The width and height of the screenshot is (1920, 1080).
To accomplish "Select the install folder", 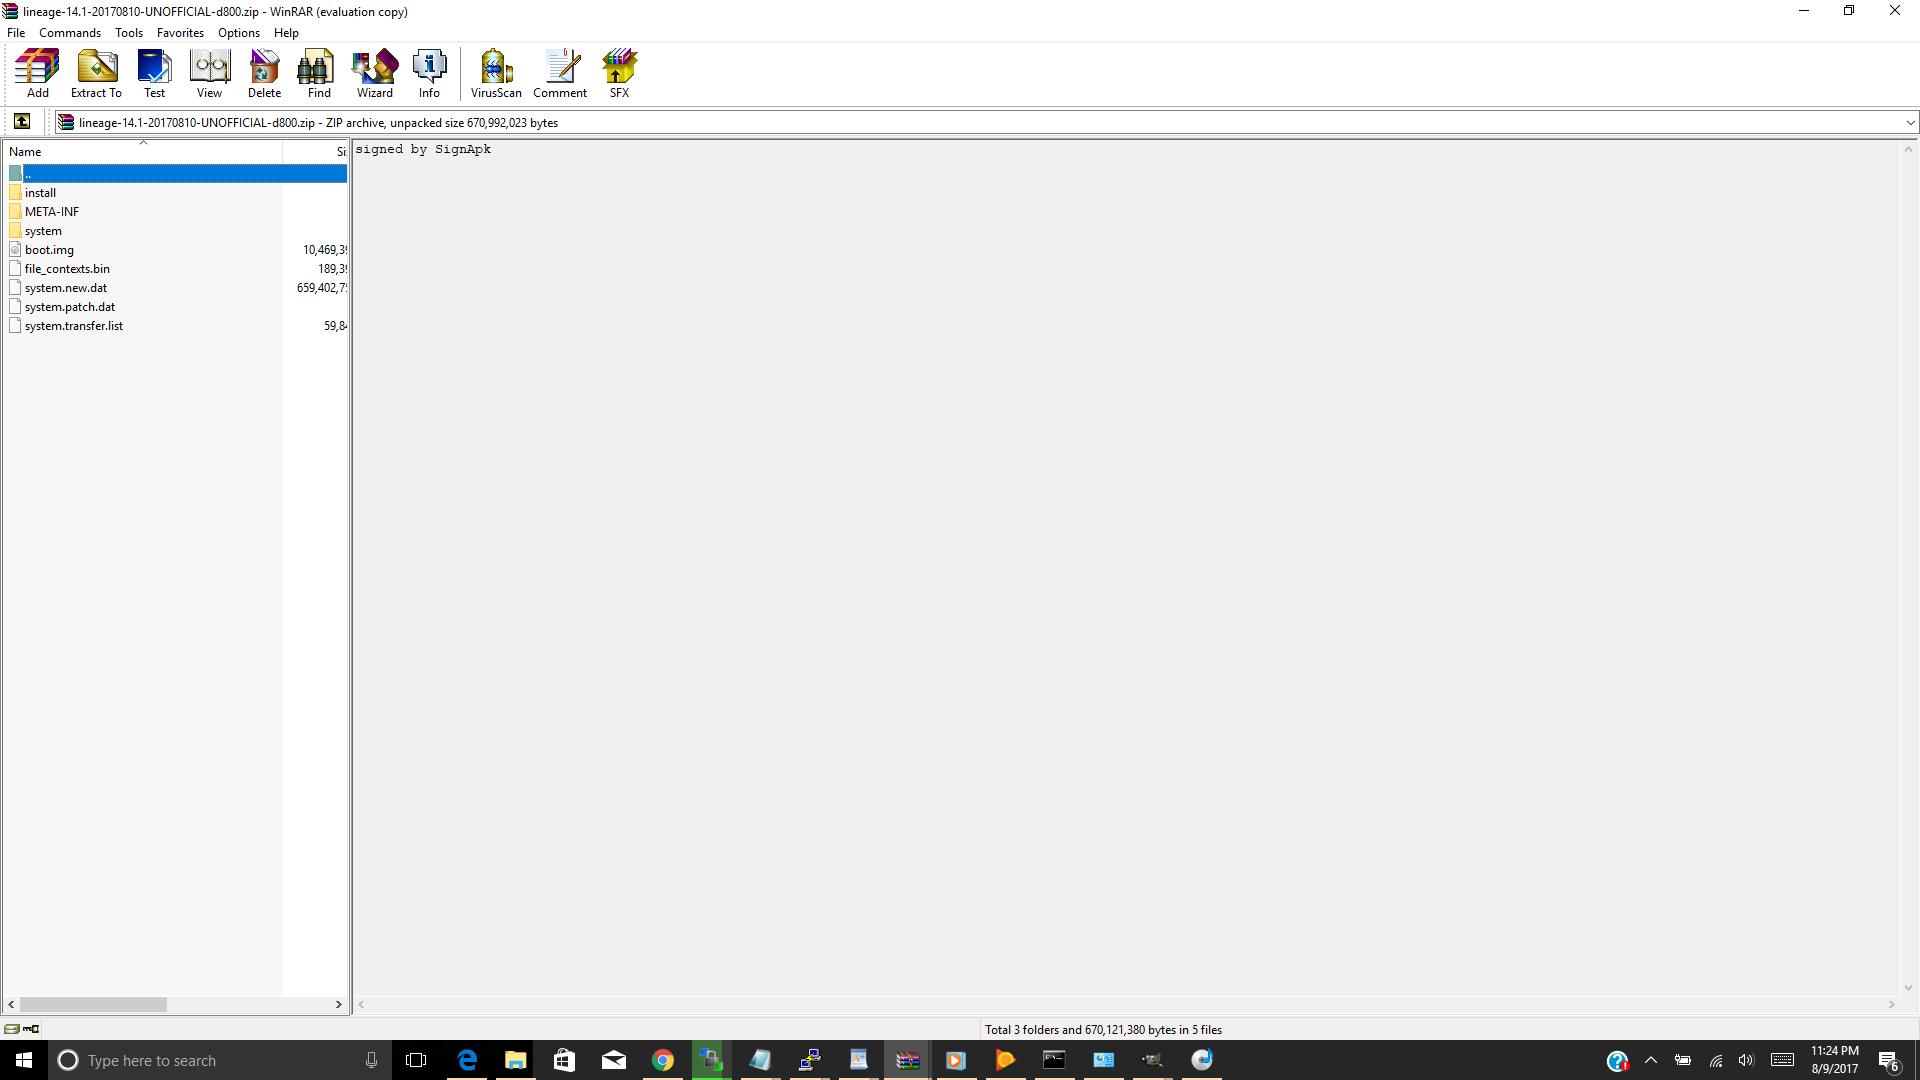I will (x=40, y=193).
